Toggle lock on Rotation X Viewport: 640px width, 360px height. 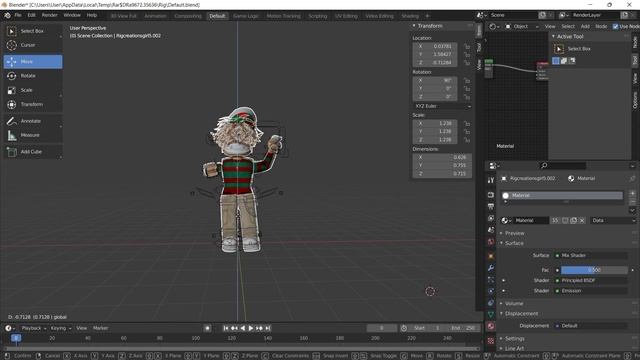click(x=467, y=81)
